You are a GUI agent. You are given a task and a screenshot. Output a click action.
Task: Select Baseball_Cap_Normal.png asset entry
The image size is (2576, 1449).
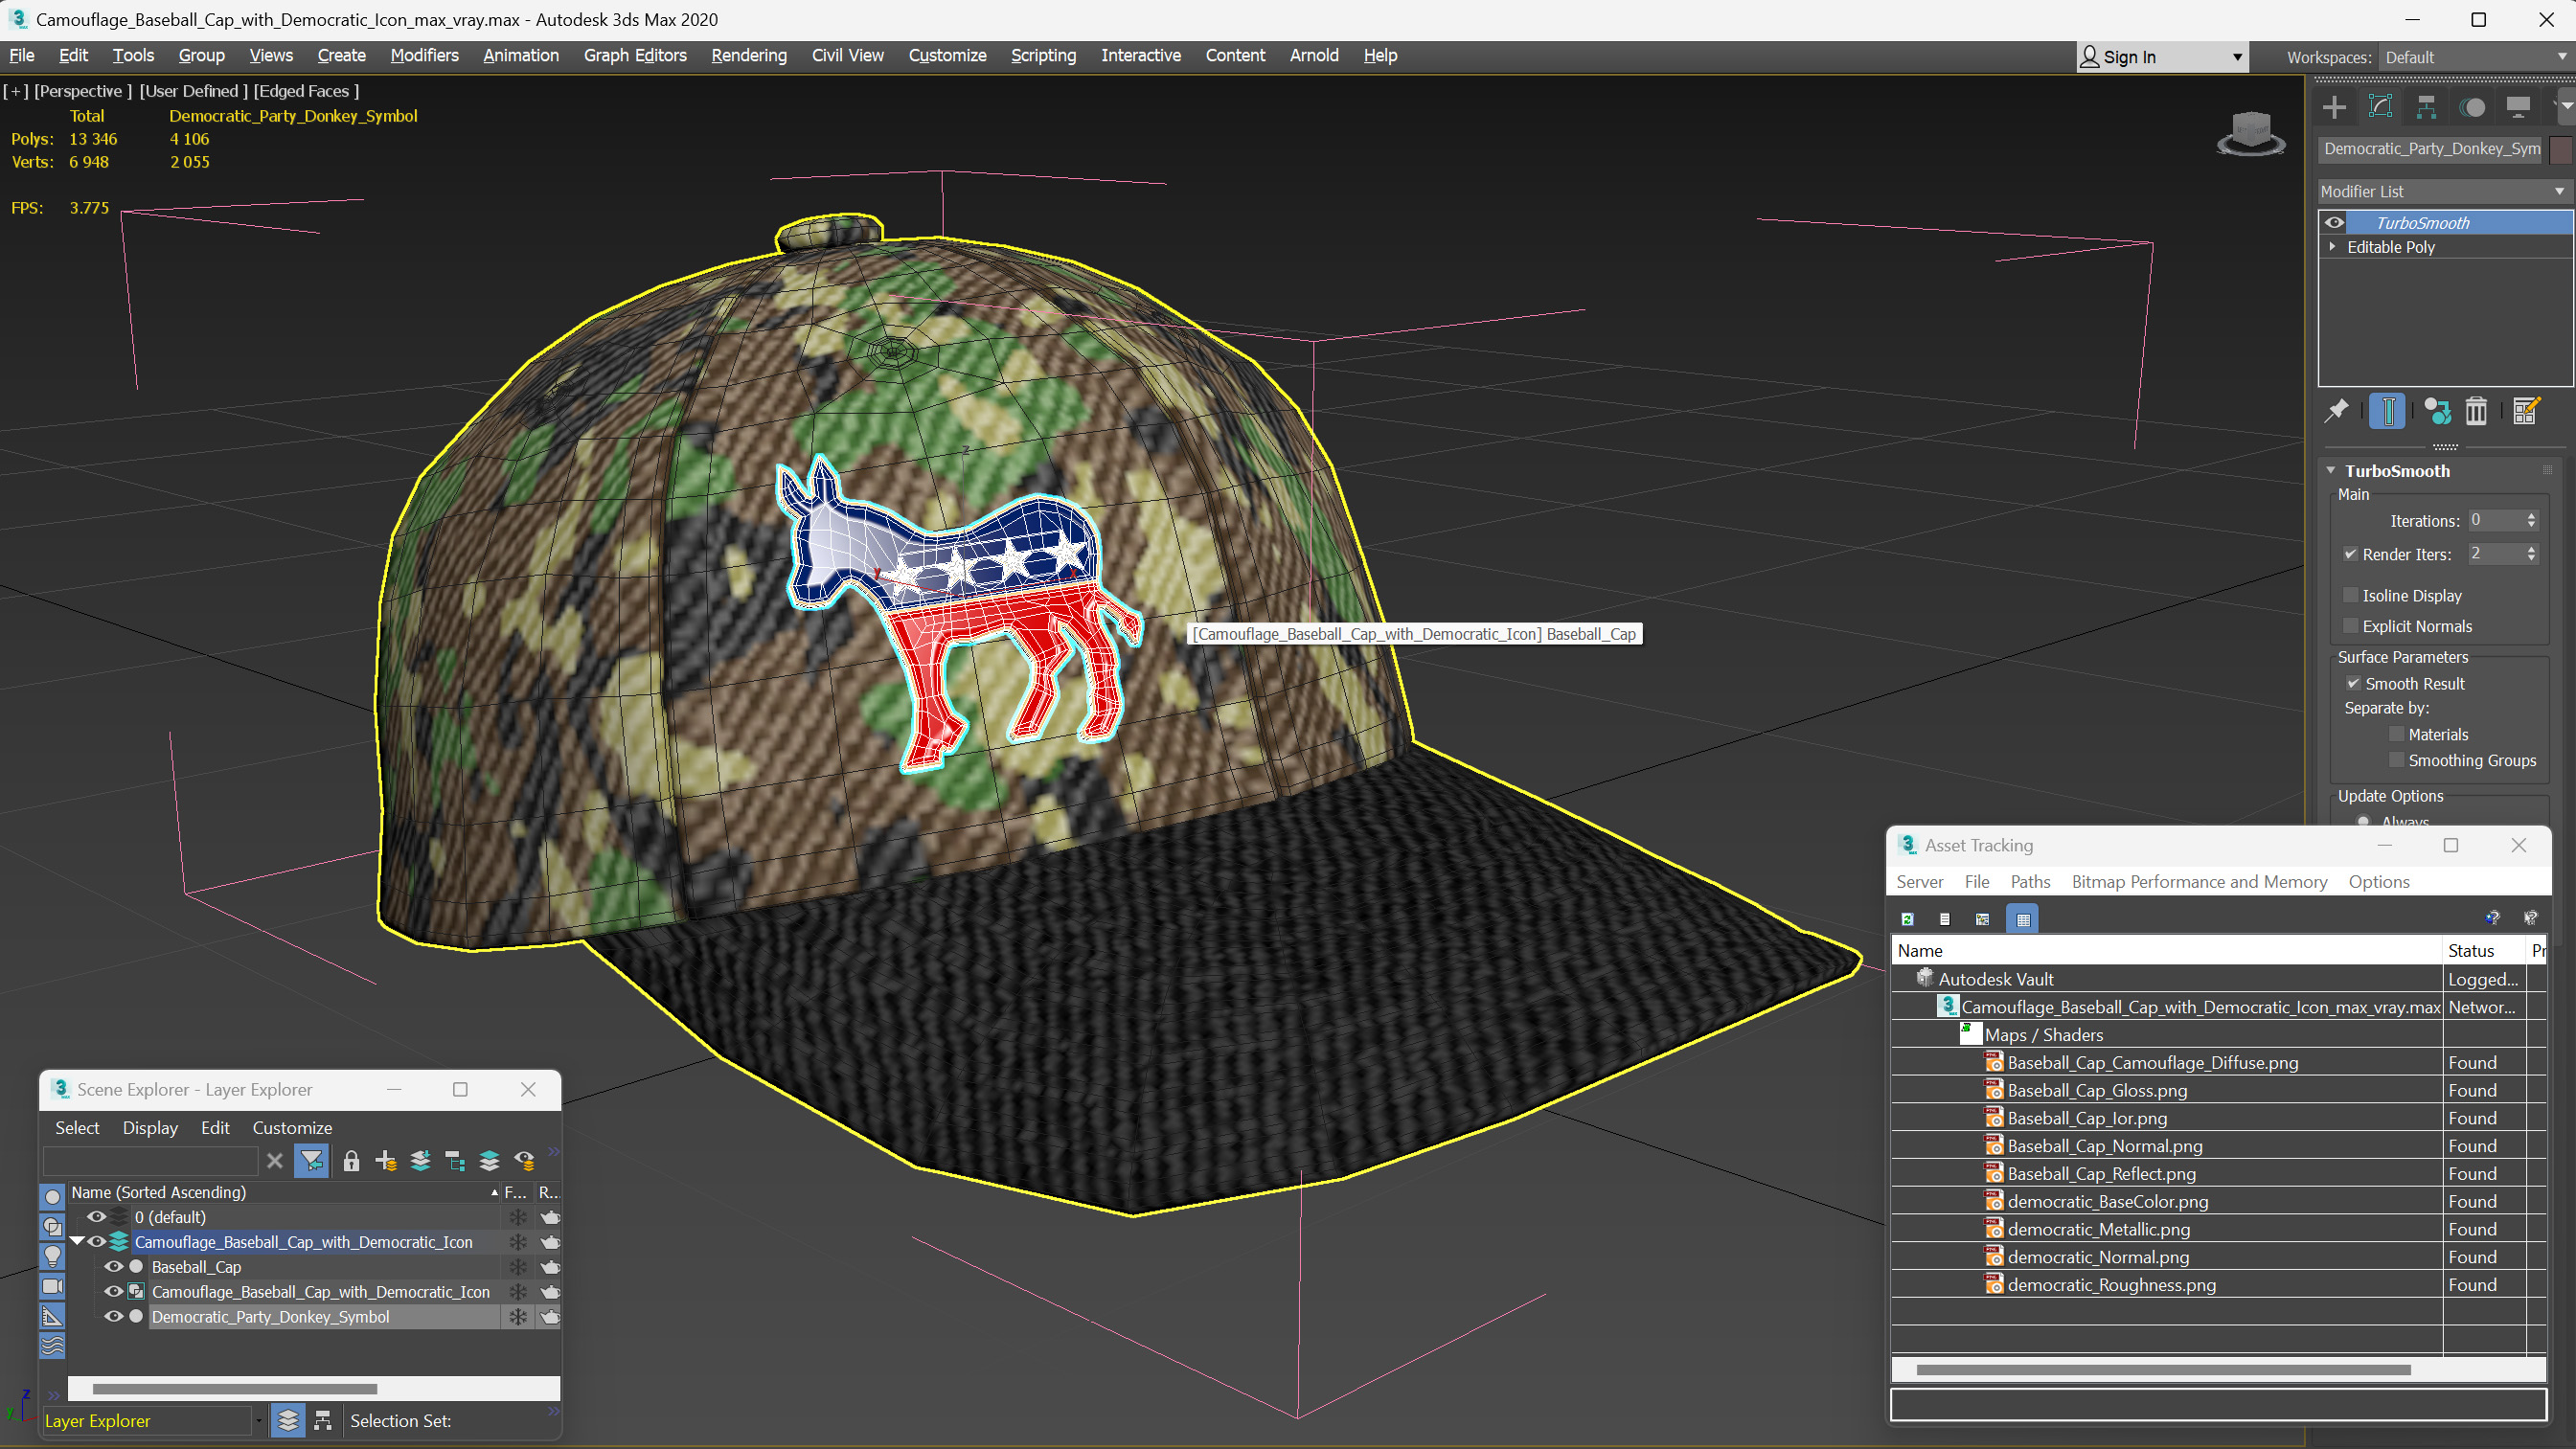point(2104,1146)
